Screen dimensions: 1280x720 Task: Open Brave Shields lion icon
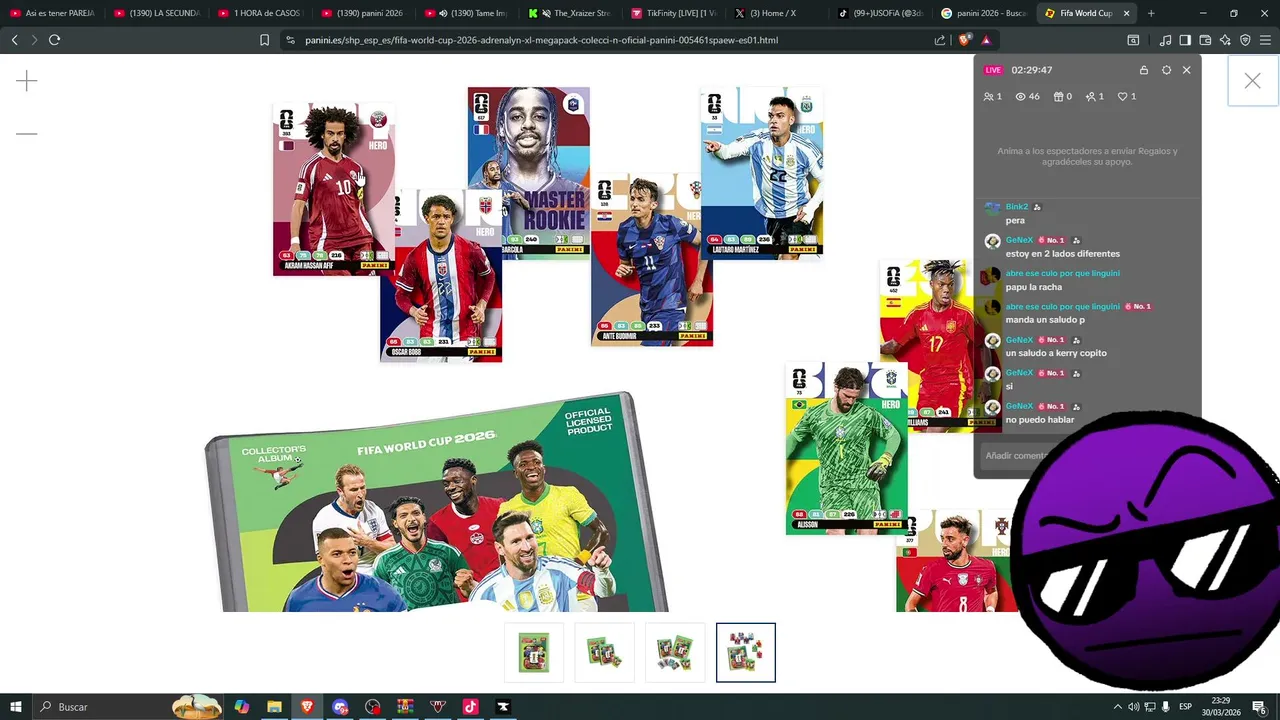pyautogui.click(x=964, y=40)
